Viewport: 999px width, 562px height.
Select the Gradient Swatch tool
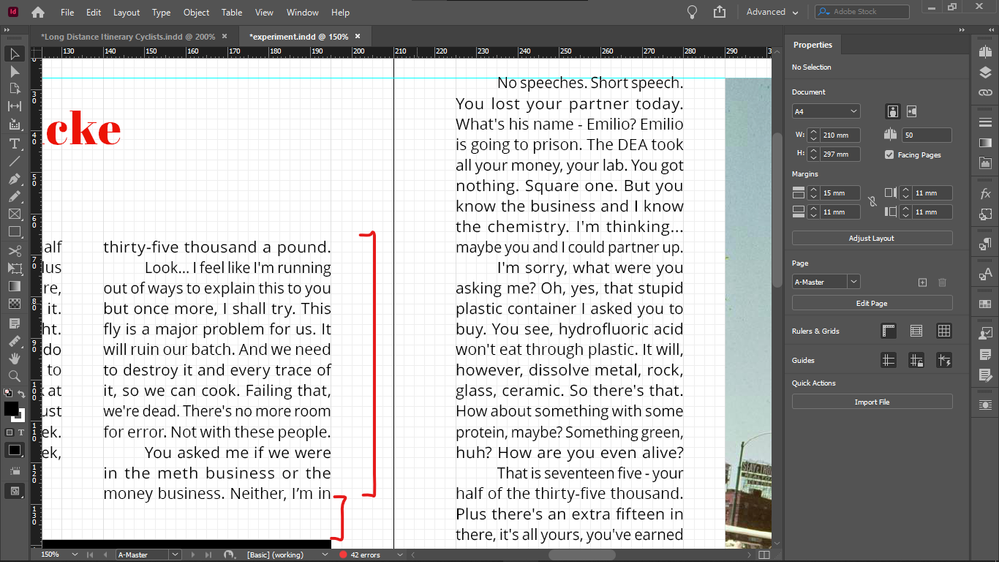pos(14,286)
